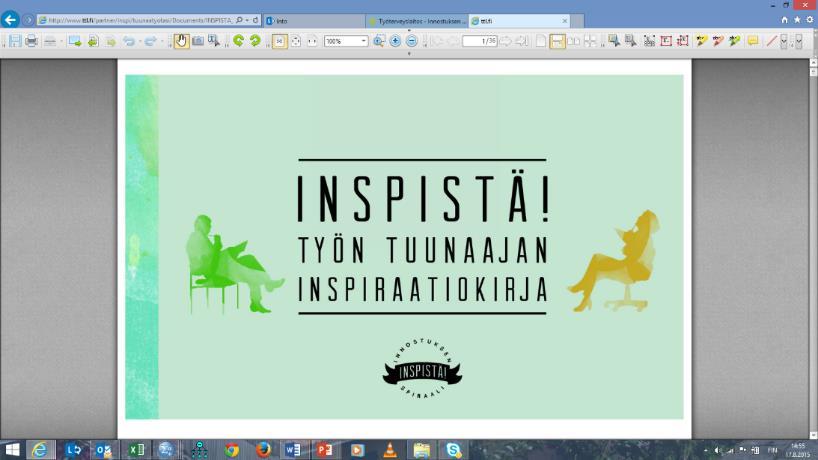Select the red line drawing tool
This screenshot has height=460, width=818.
tap(772, 41)
